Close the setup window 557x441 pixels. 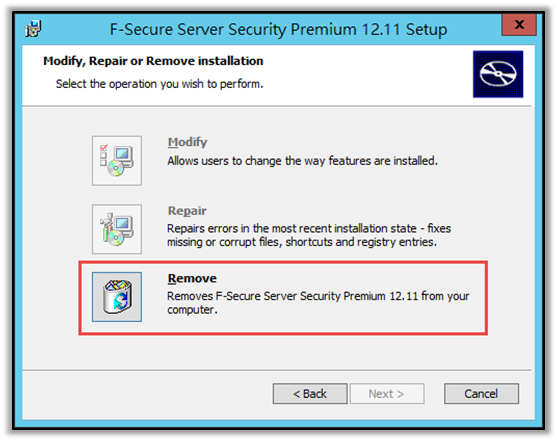[519, 25]
